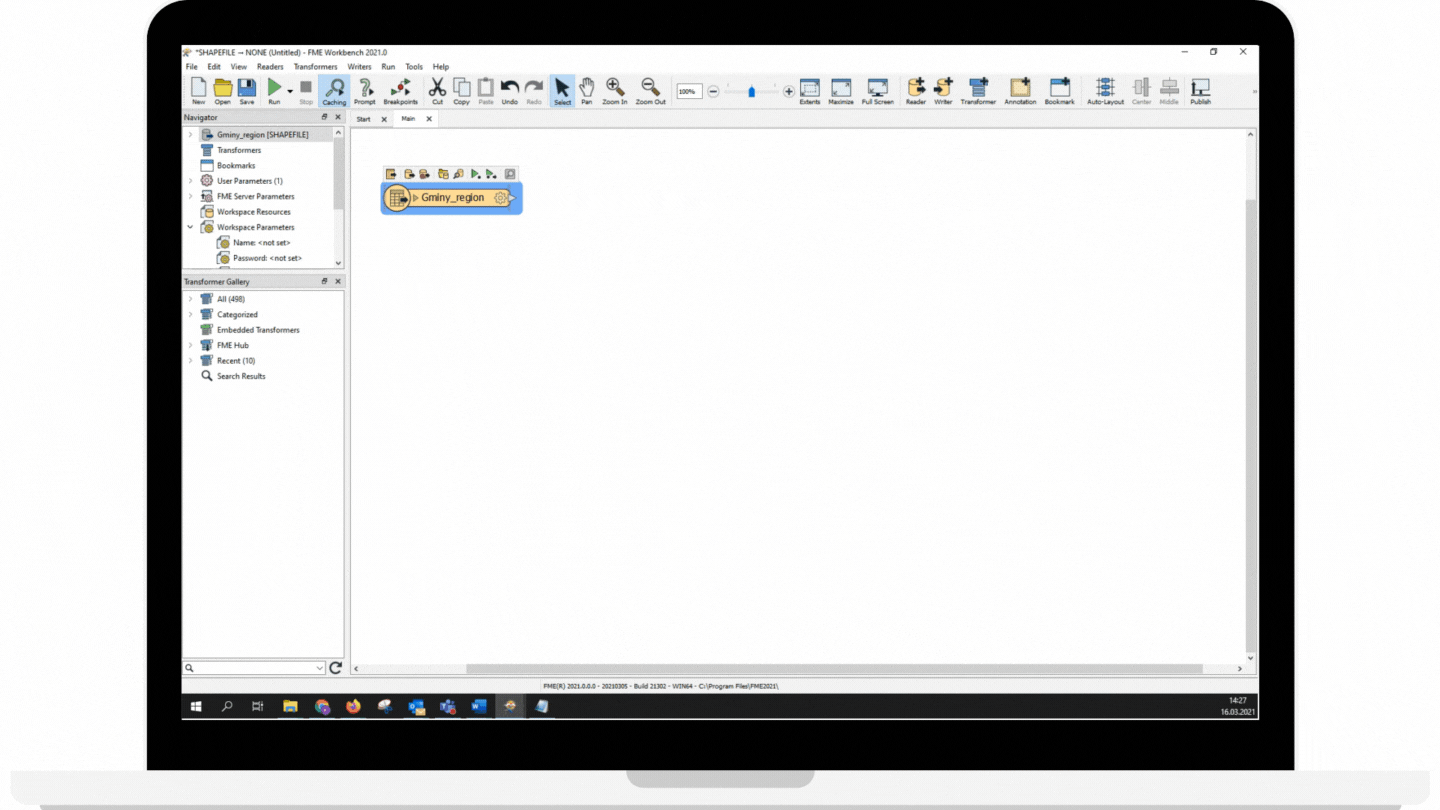
Task: Add a Bookmark from the toolbar
Action: tap(1059, 91)
